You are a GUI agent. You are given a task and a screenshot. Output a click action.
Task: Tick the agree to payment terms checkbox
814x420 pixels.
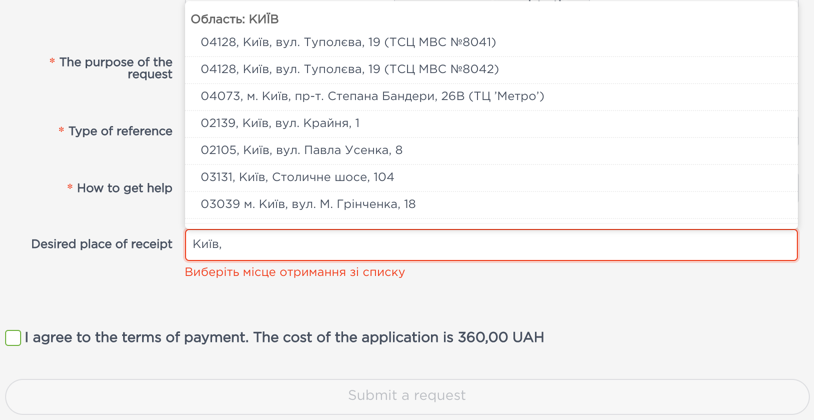pyautogui.click(x=13, y=338)
